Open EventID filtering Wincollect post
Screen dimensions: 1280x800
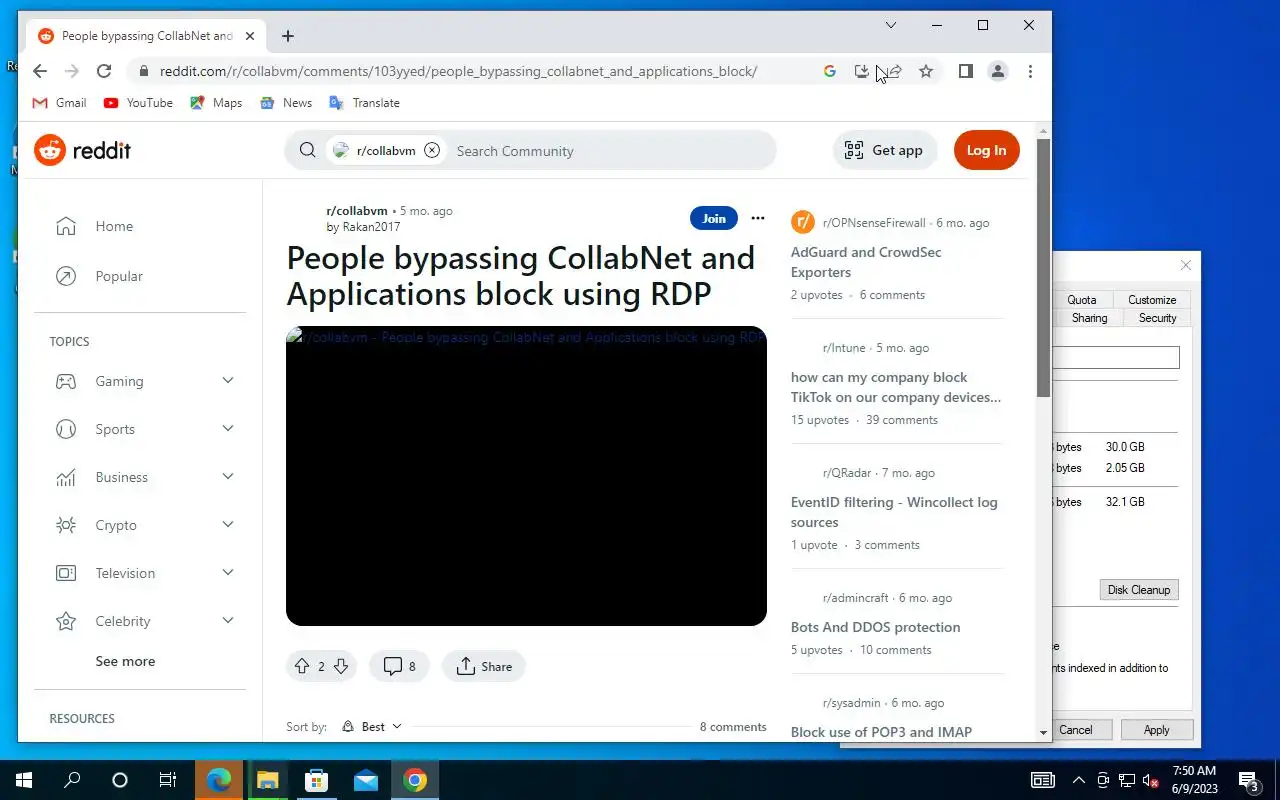[x=894, y=512]
